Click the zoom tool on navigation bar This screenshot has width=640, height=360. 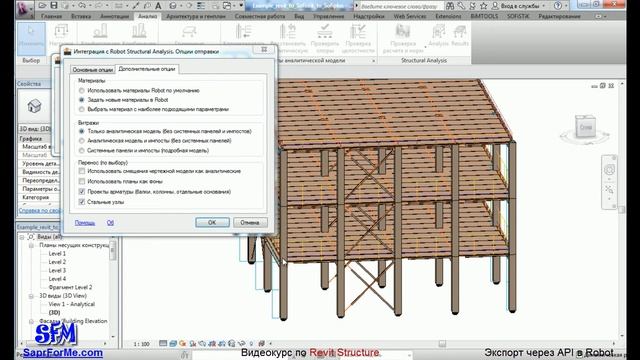tap(609, 190)
